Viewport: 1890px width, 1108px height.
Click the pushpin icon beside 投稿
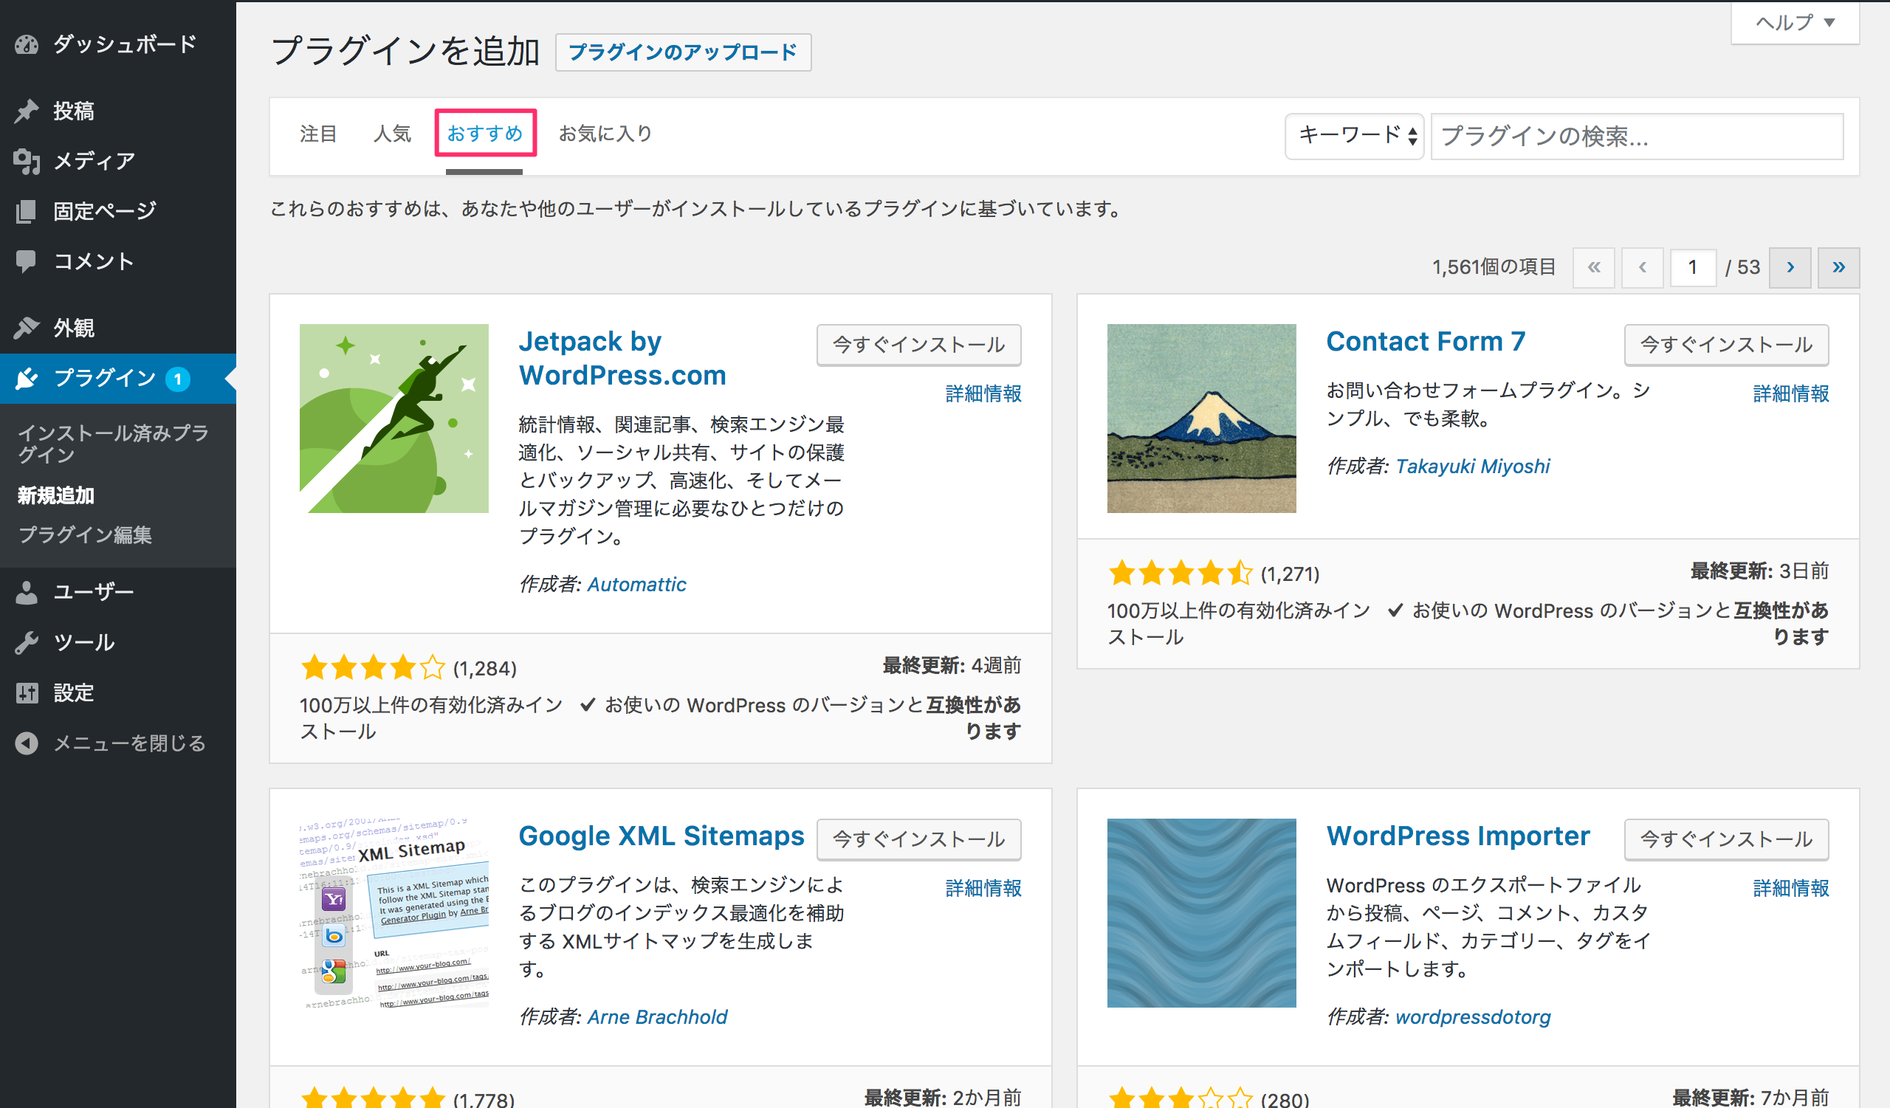pyautogui.click(x=27, y=111)
